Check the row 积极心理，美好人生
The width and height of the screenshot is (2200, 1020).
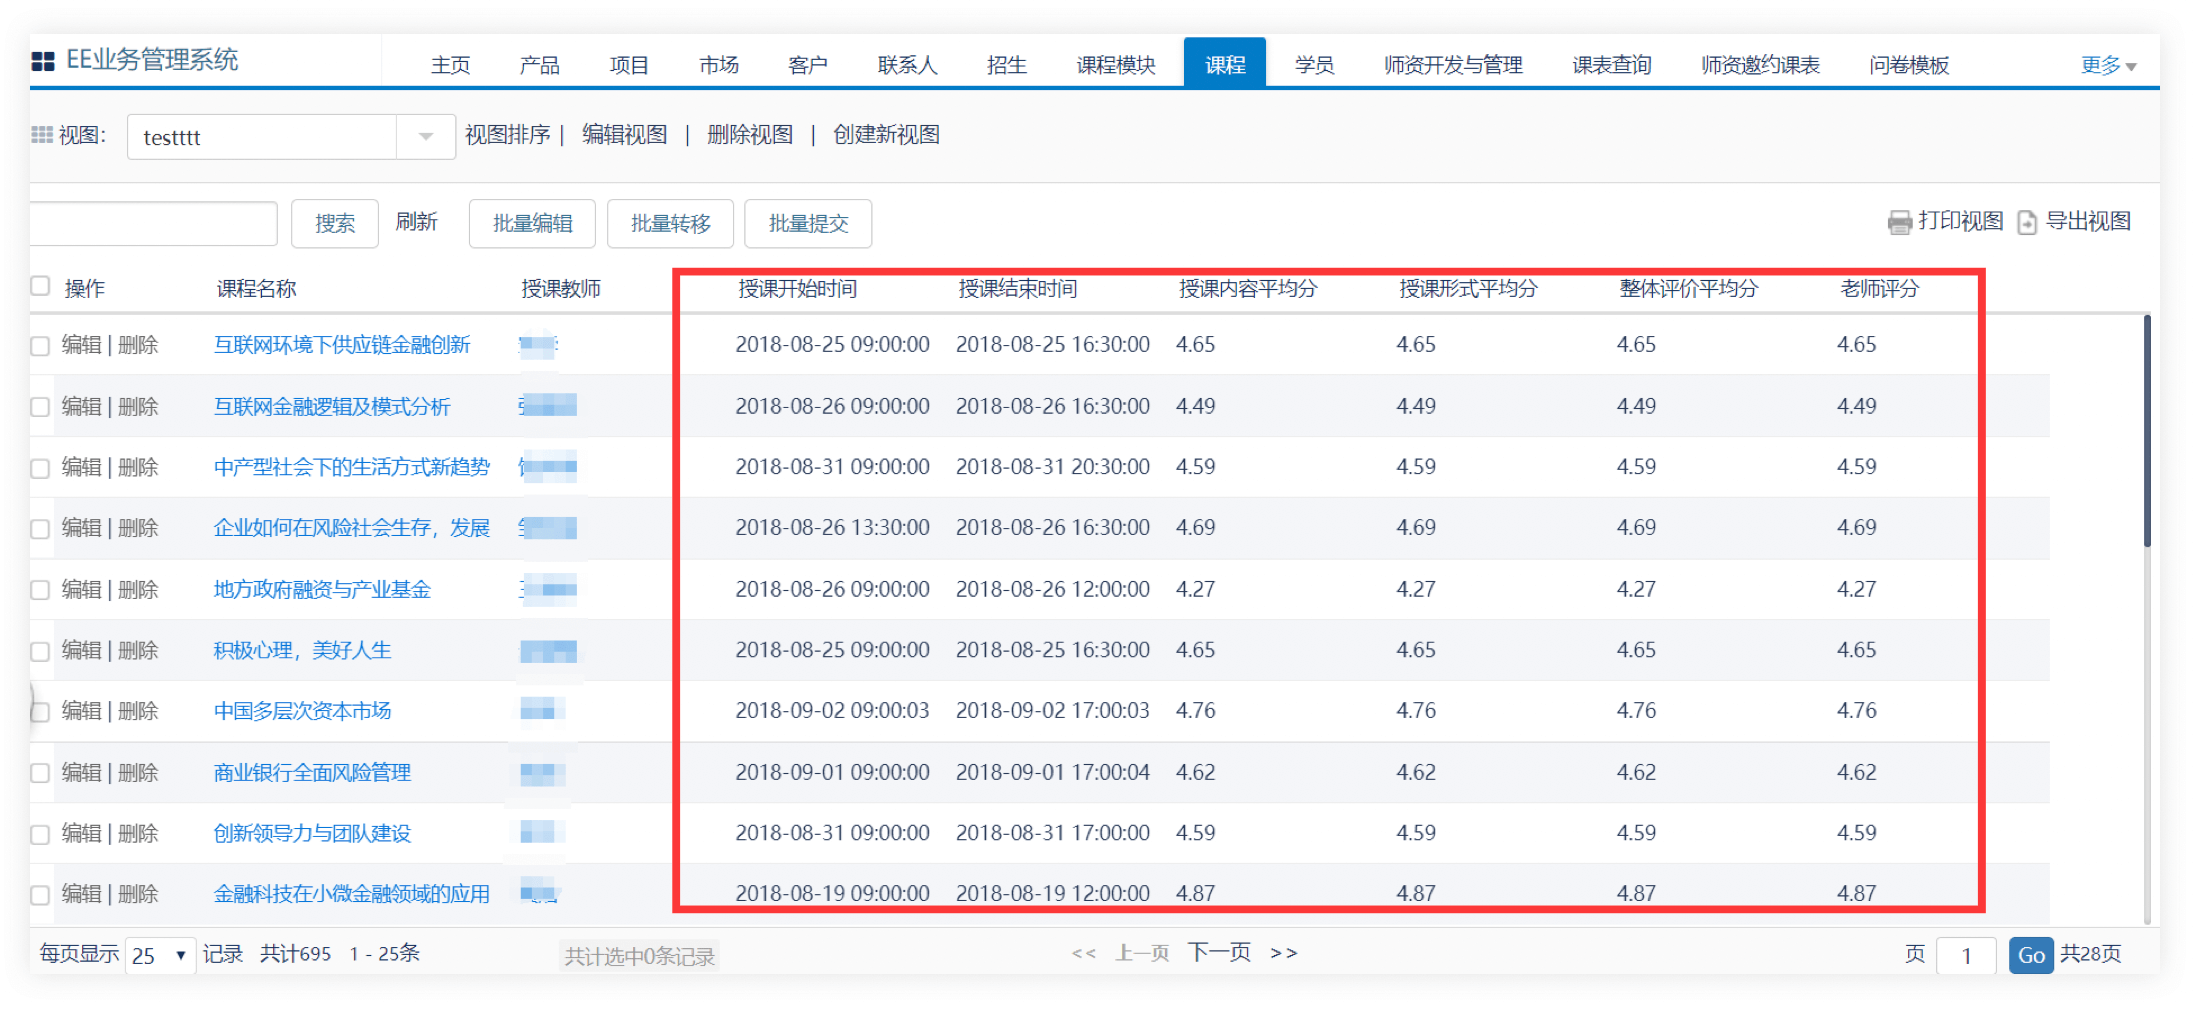click(40, 651)
